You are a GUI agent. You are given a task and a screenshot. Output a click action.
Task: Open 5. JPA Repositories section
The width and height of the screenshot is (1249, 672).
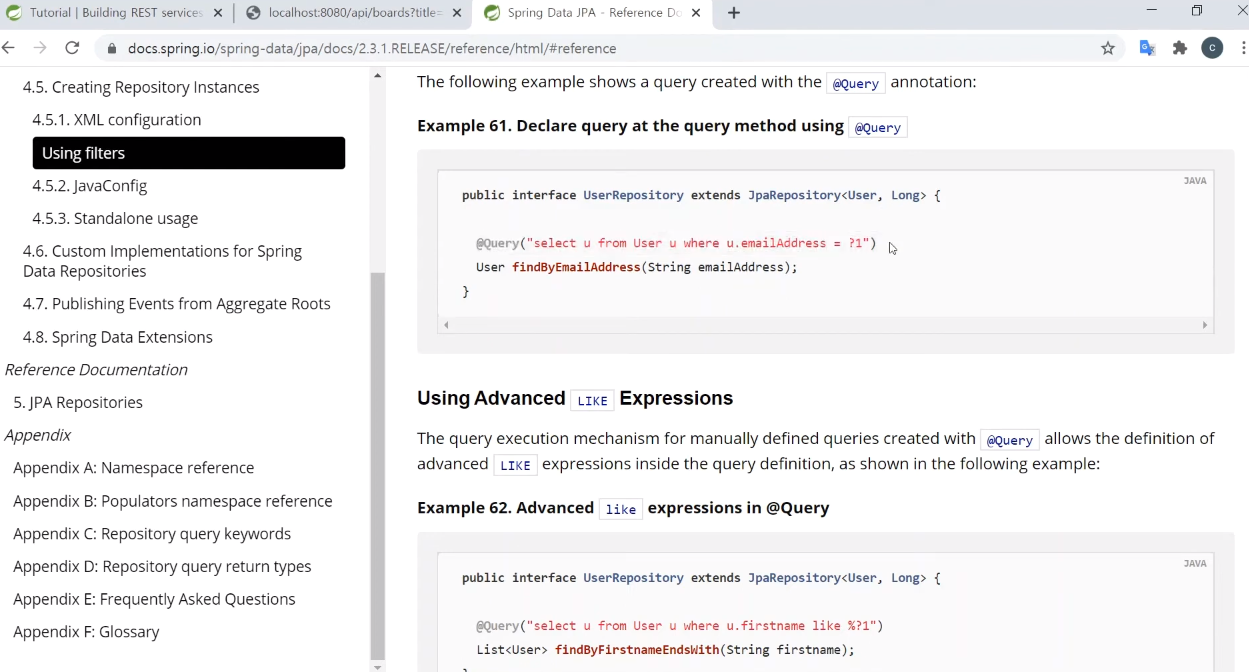pyautogui.click(x=78, y=402)
